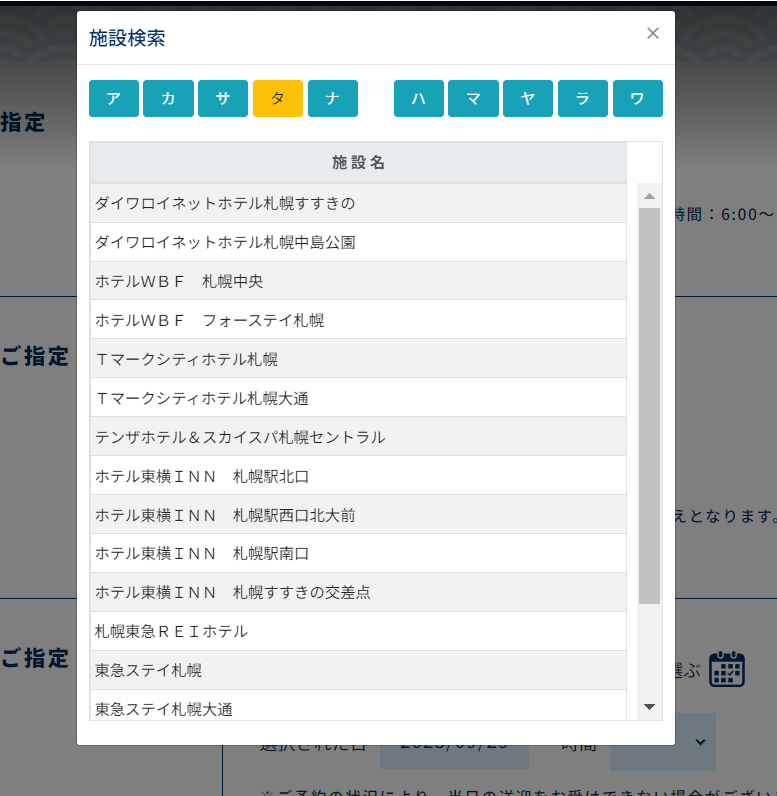Select テンザホテル&スカイスパ札幌セントラル
777x796 pixels.
tap(358, 437)
